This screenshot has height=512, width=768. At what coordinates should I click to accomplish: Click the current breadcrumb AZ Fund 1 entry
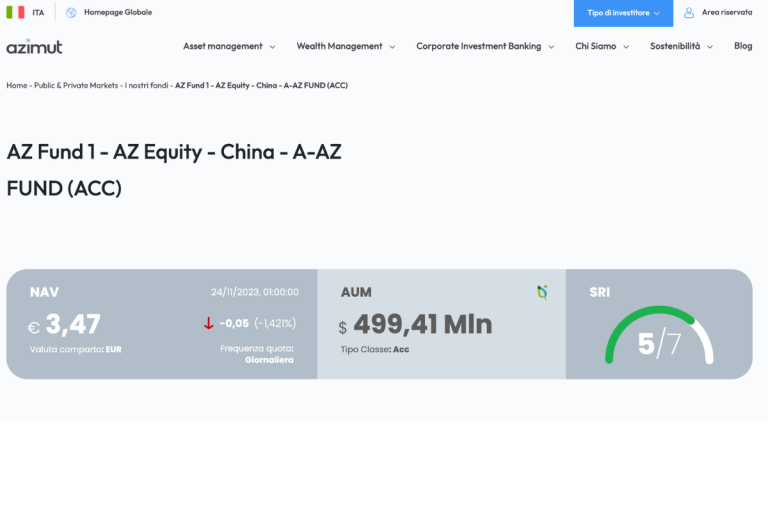click(x=262, y=85)
